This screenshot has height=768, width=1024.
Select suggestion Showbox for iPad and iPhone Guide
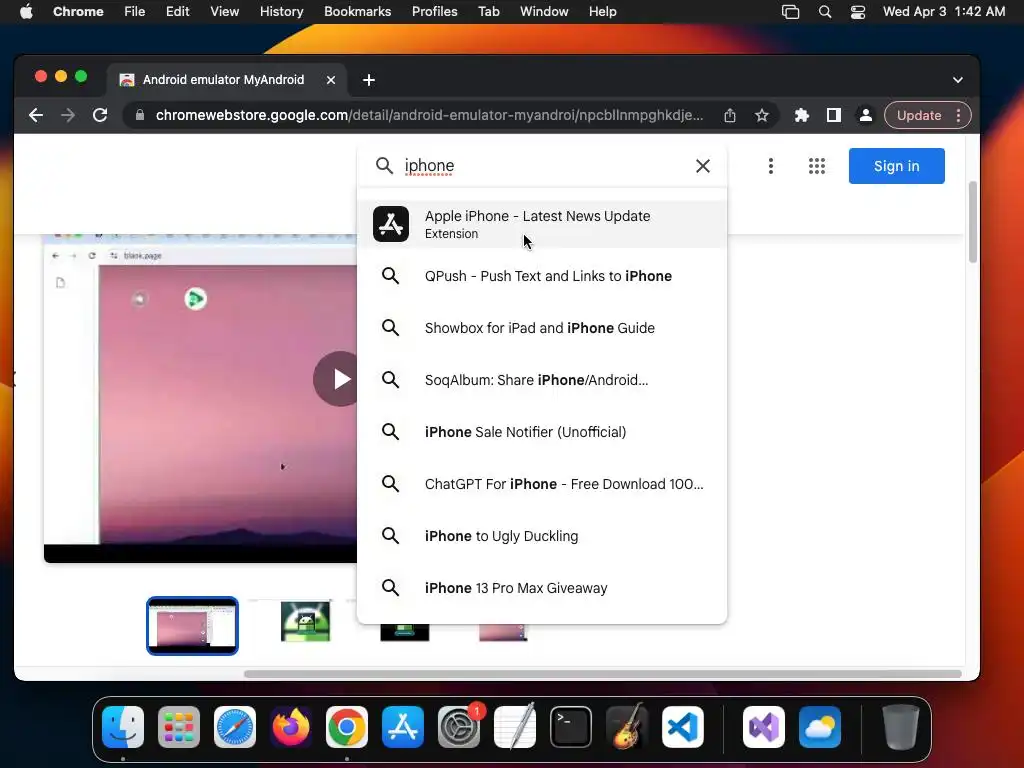542,328
